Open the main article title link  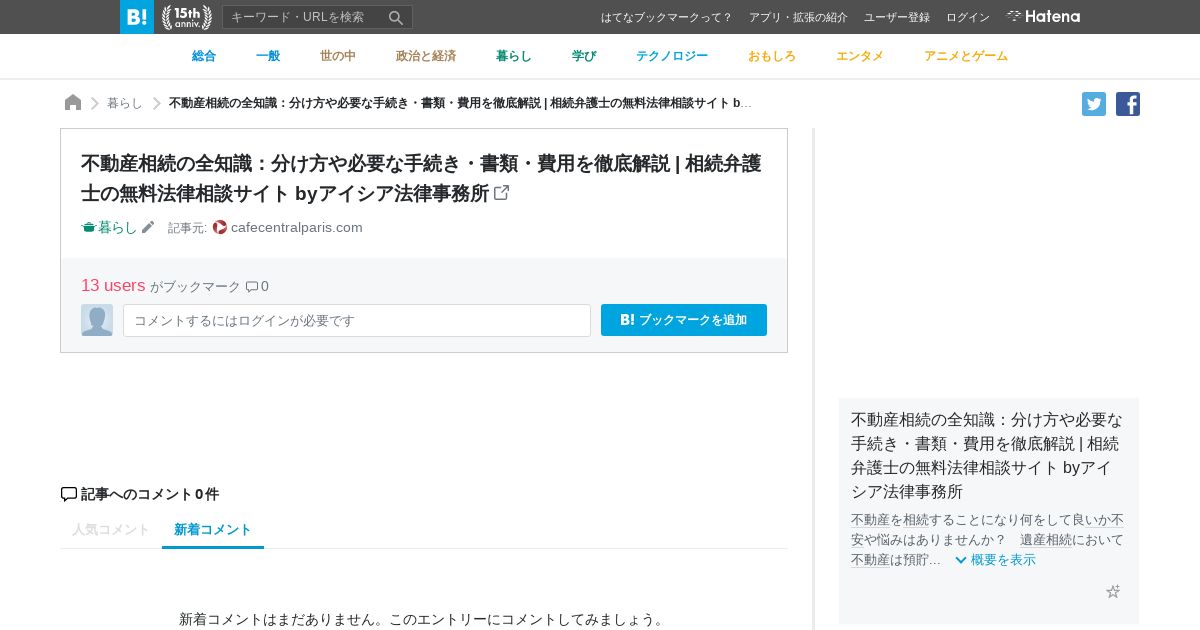(421, 178)
